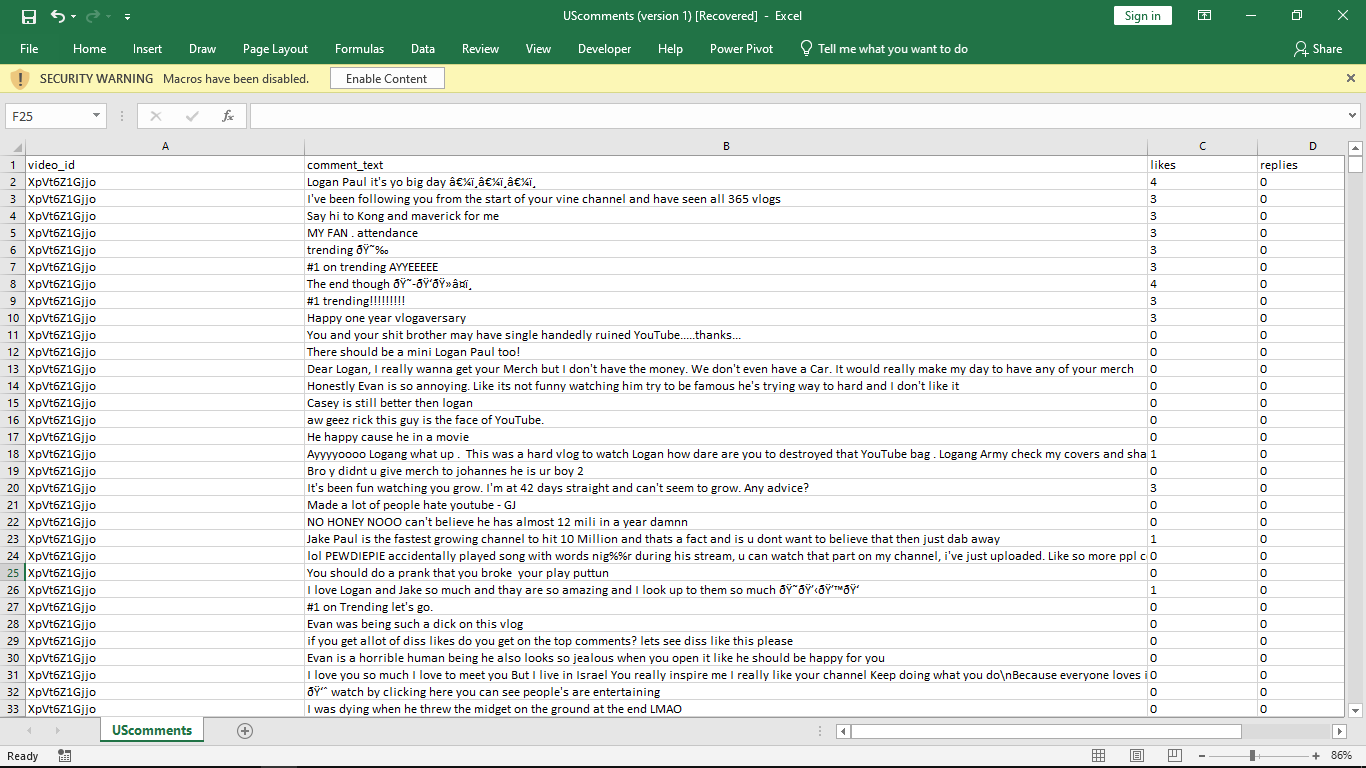Click cell '#1 on Trending let's go.'
1366x768 pixels.
point(726,607)
